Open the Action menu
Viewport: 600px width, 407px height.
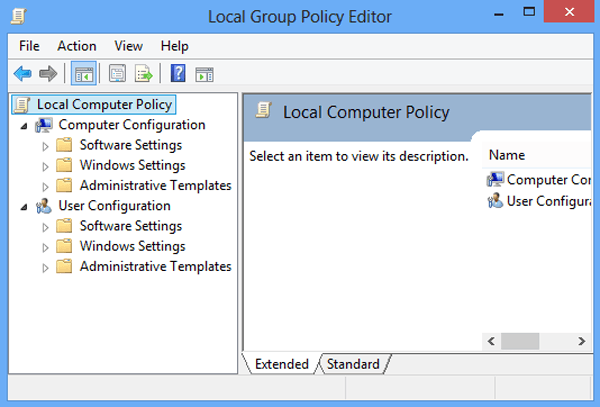point(77,46)
